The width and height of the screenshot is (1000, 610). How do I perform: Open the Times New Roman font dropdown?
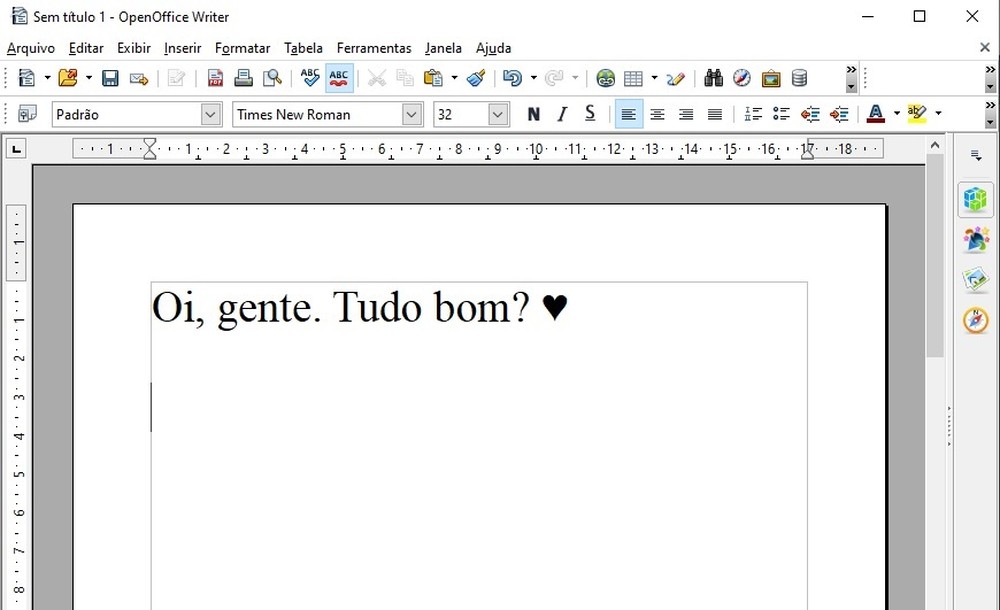tap(413, 114)
